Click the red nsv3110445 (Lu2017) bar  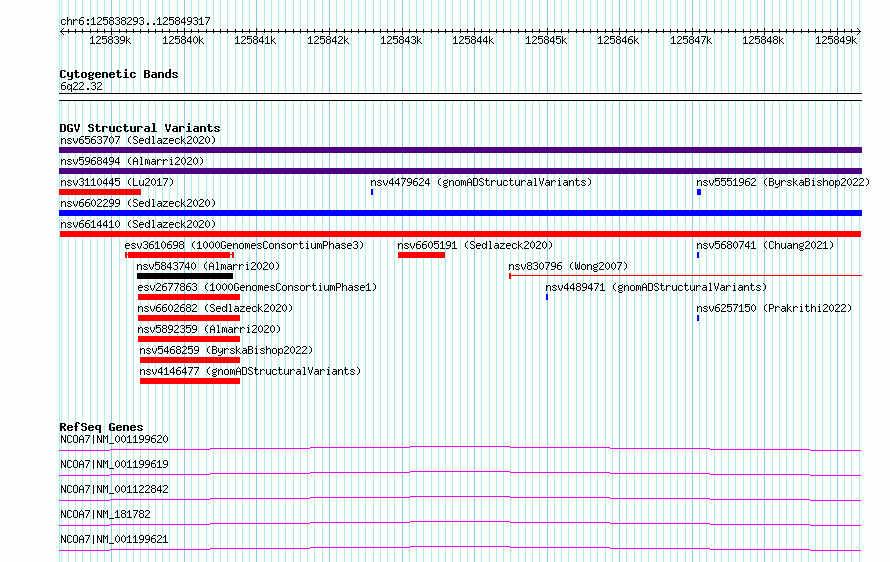tap(100, 192)
